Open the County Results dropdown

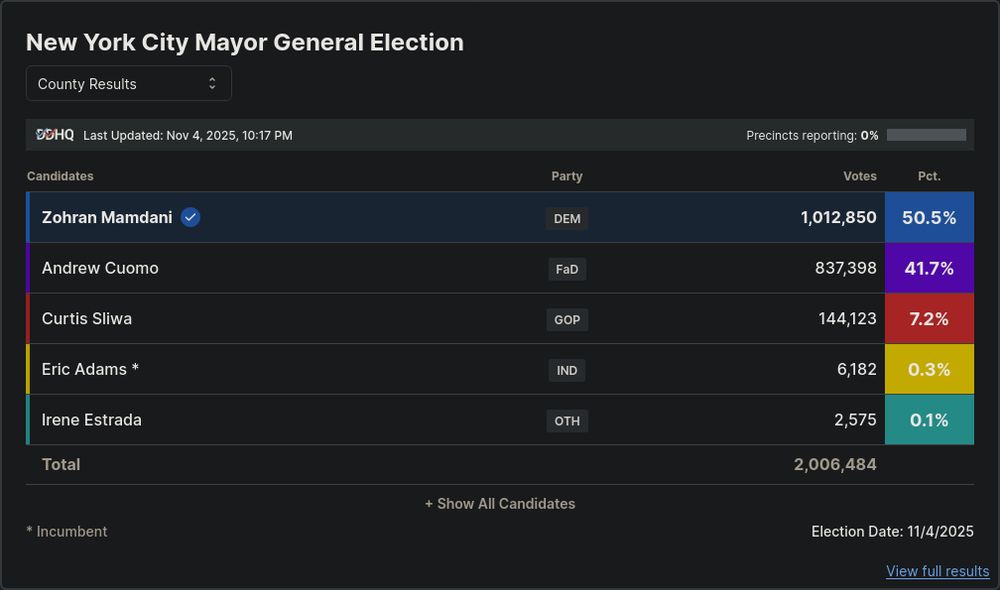click(x=128, y=83)
